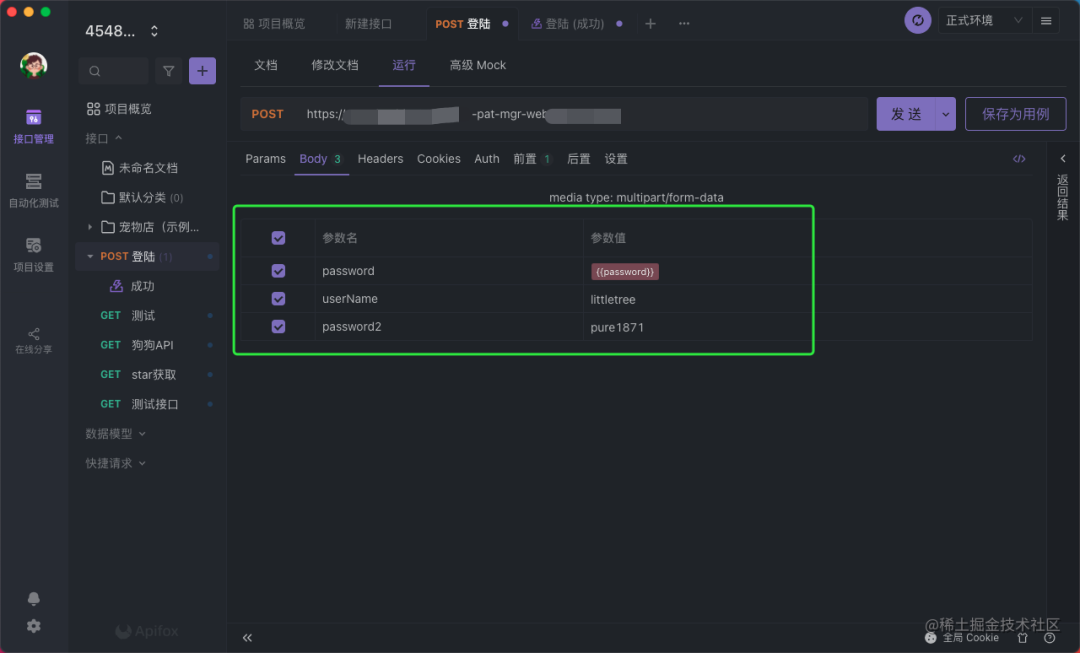
Task: Toggle the password2 parameter checkbox
Action: [x=278, y=326]
